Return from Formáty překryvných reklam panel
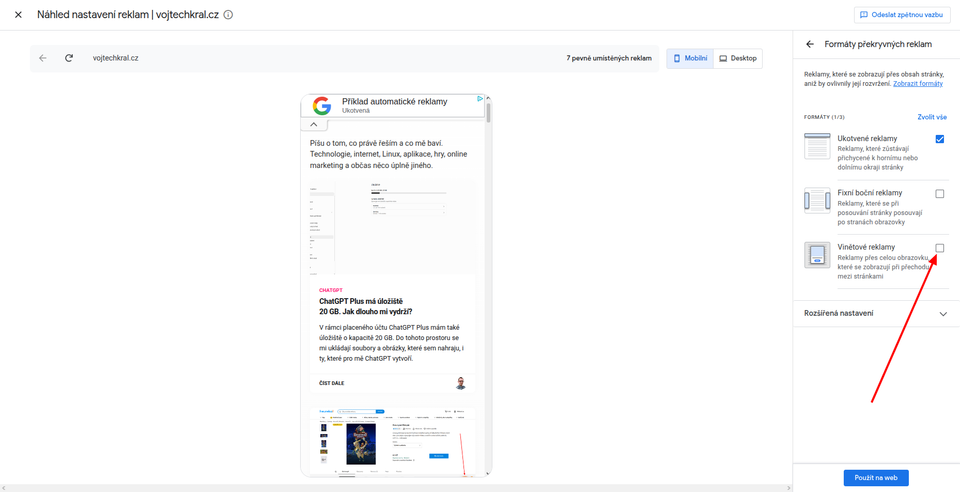Image resolution: width=960 pixels, height=492 pixels. point(810,44)
